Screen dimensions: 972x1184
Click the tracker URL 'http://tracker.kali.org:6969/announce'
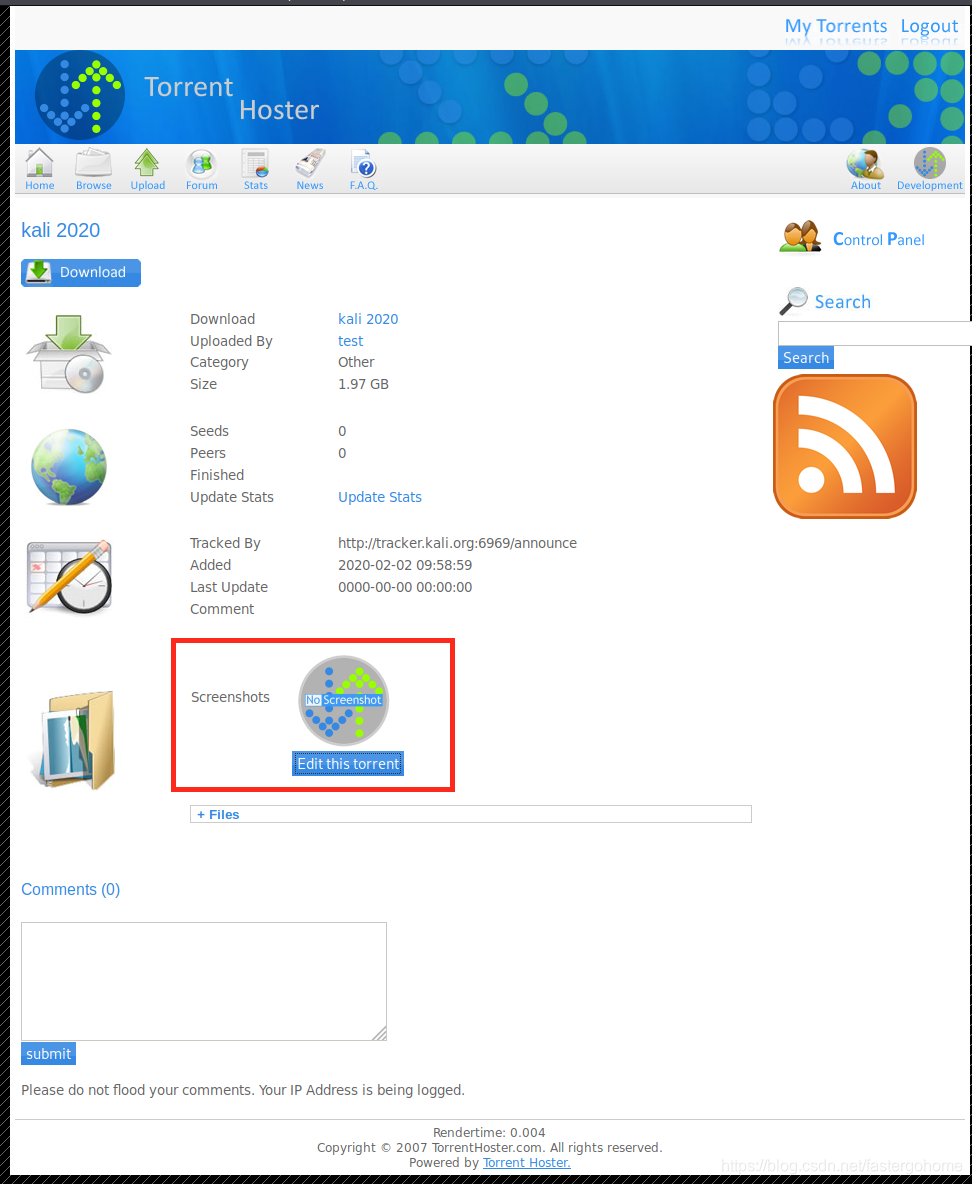coord(457,543)
